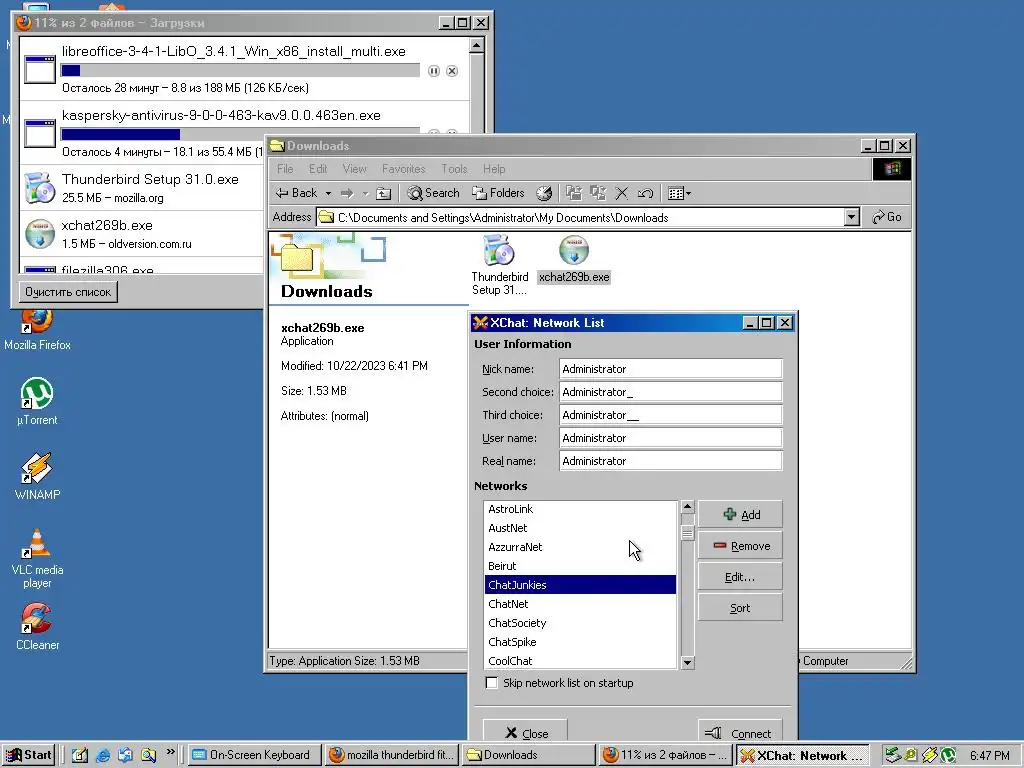Screen dimensions: 1024x768
Task: Select AstroLink in the Networks list
Action: pos(581,509)
